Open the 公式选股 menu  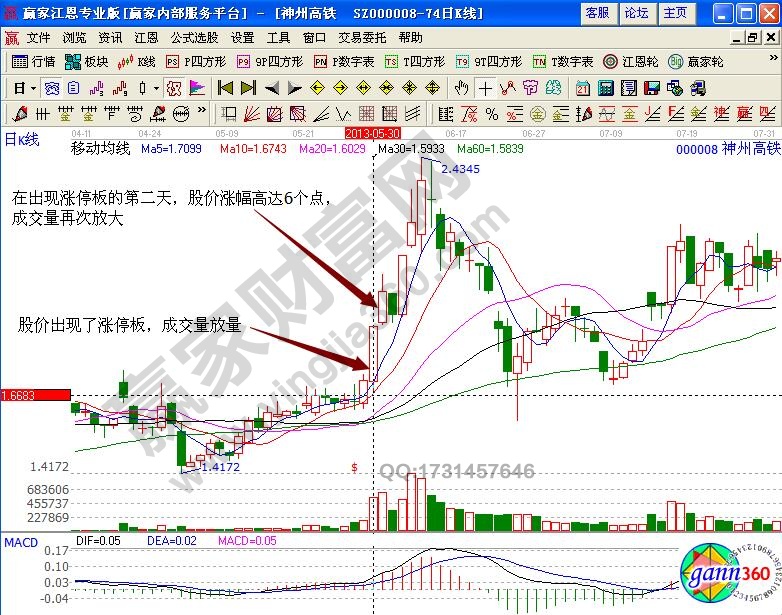click(194, 37)
